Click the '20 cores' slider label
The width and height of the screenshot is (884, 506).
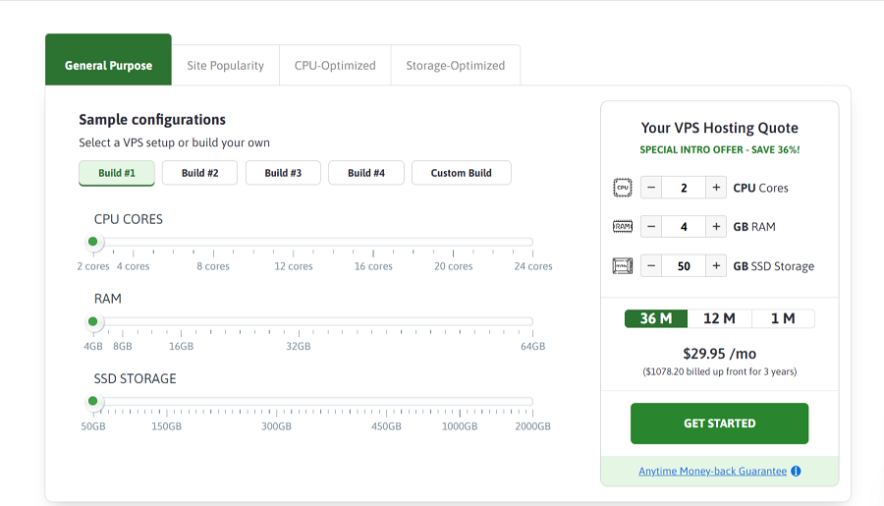point(453,266)
